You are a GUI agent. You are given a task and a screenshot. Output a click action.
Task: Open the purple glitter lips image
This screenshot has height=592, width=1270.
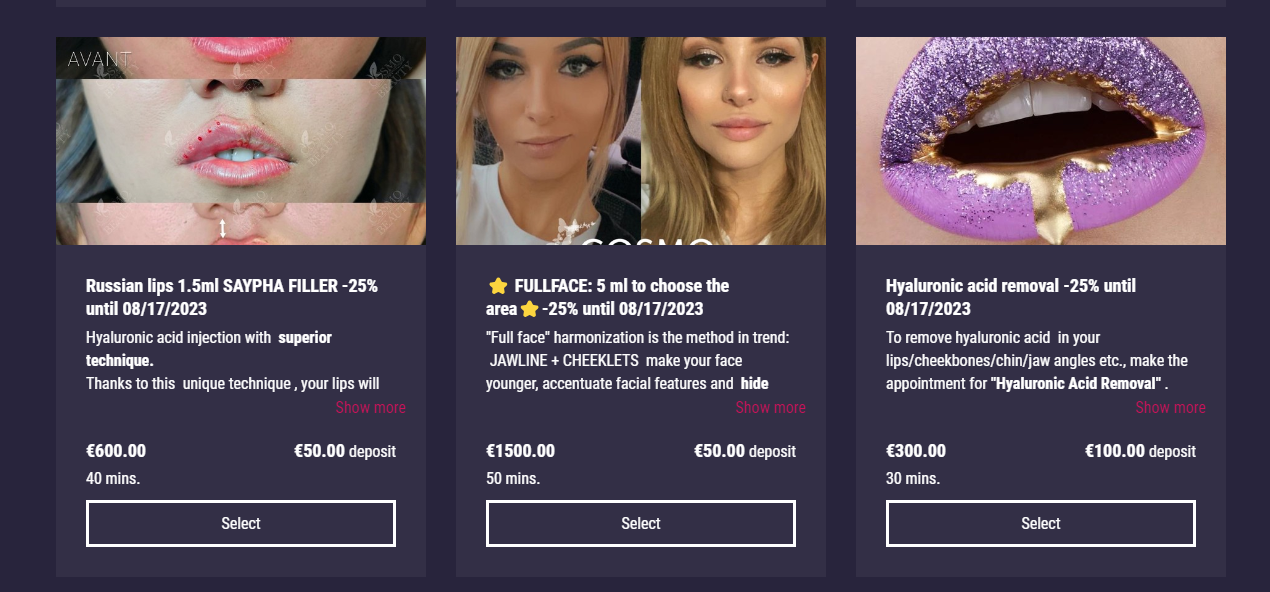[1041, 141]
